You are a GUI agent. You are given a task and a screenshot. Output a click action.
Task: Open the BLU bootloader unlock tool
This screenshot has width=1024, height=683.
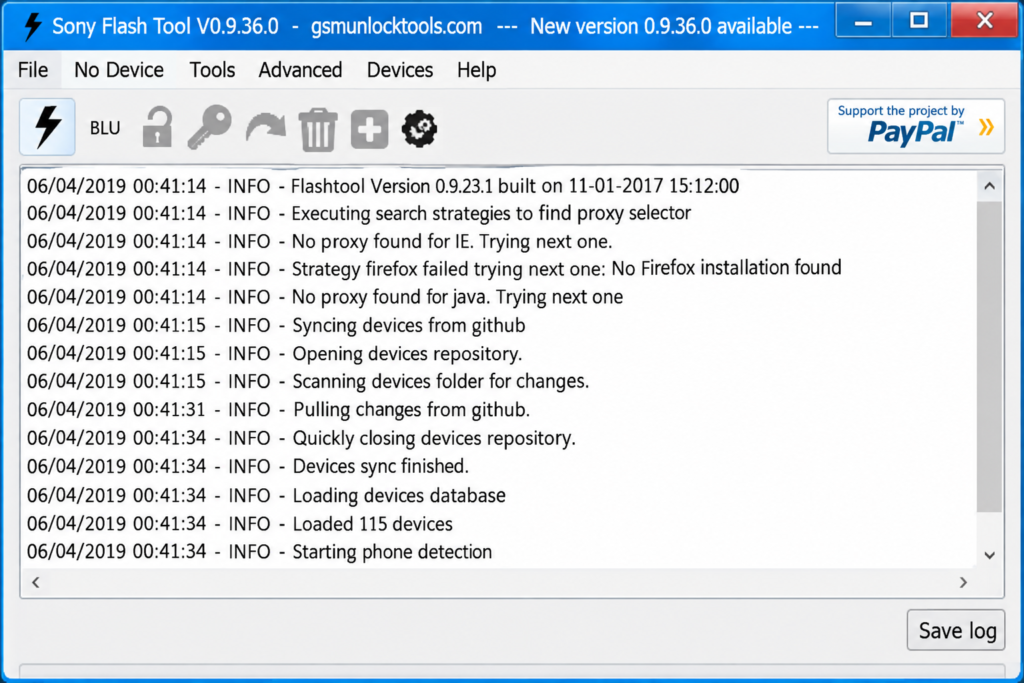105,128
